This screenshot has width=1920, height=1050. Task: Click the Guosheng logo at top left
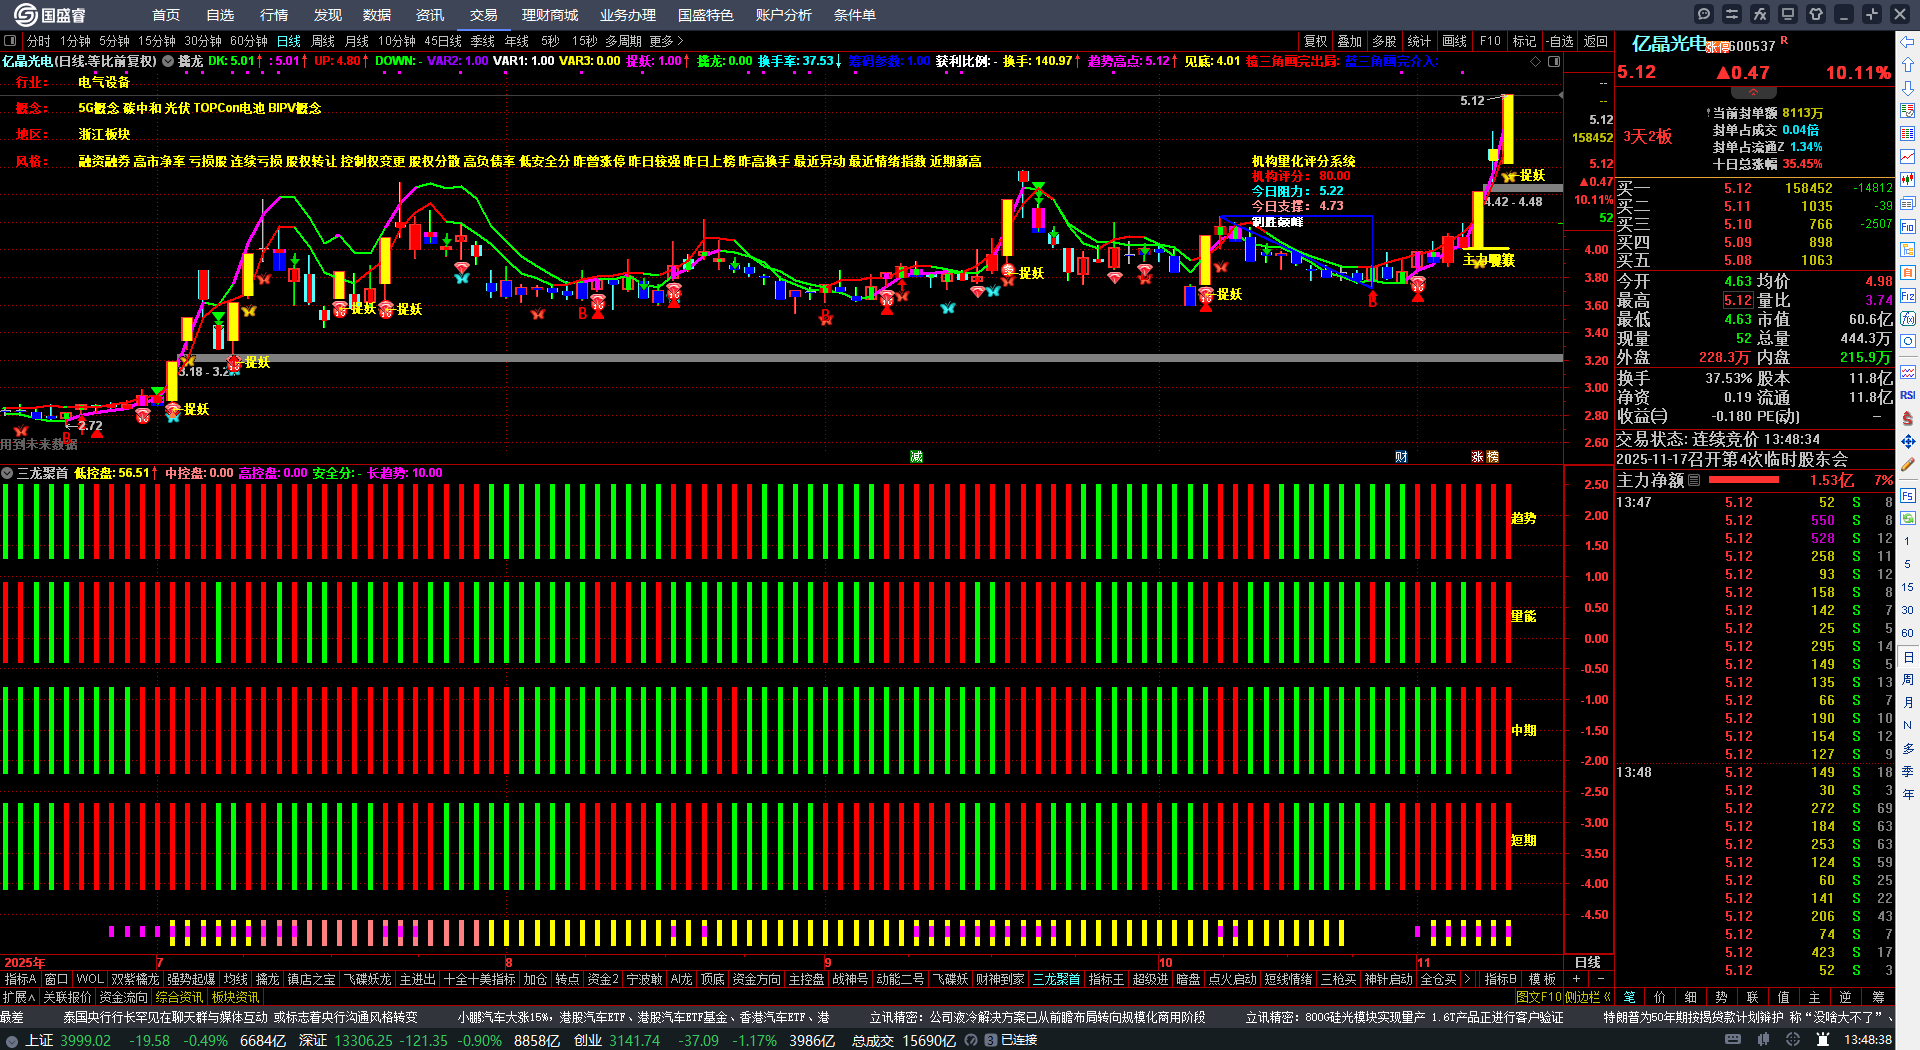pyautogui.click(x=50, y=15)
